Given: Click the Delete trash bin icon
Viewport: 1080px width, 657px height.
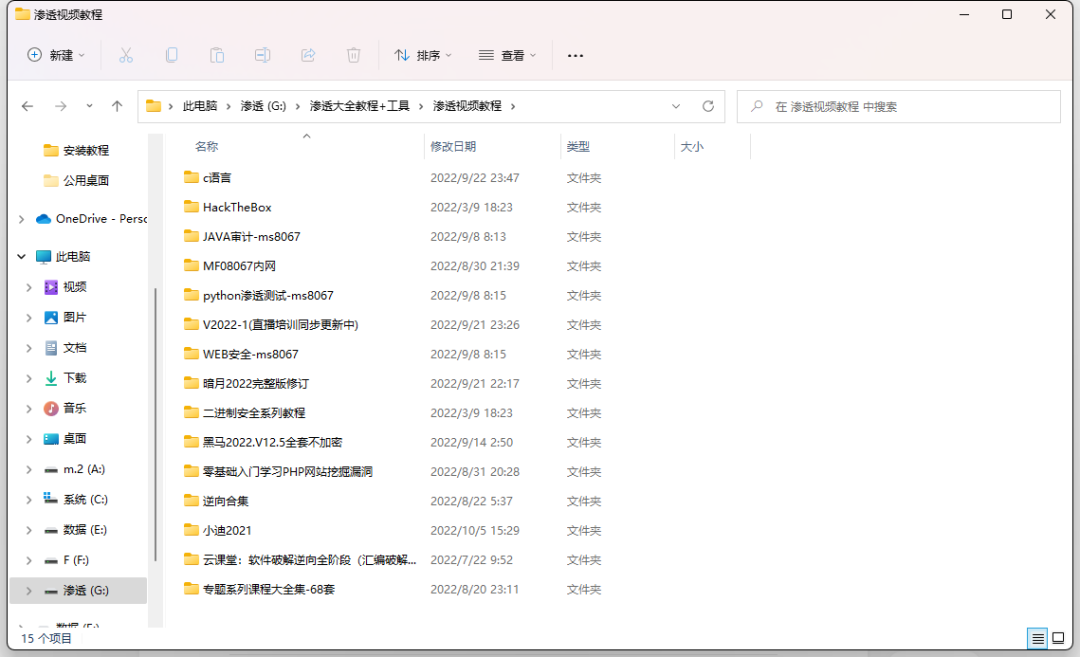Looking at the screenshot, I should (353, 55).
